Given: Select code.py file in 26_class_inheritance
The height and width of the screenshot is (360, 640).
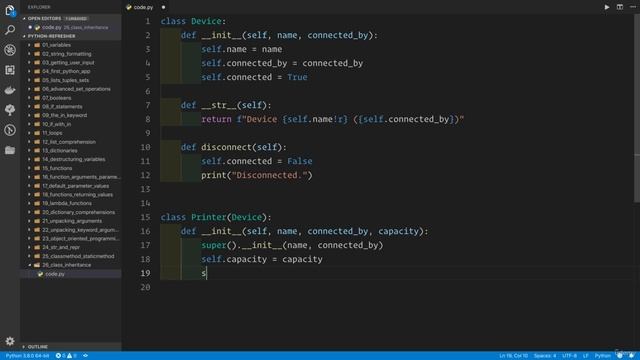Looking at the screenshot, I should [71, 274].
